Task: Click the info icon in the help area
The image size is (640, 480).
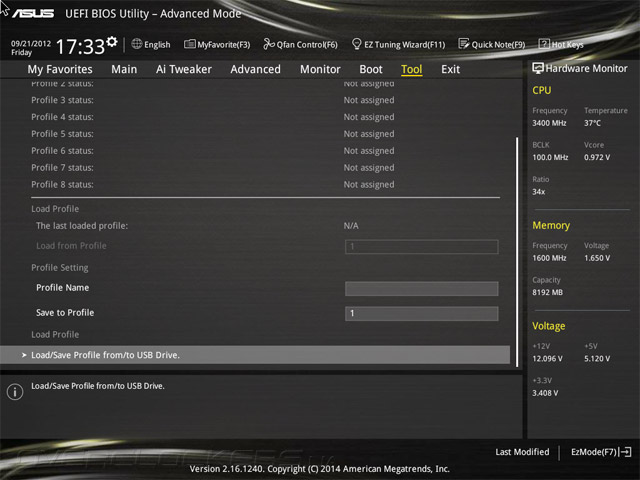Action: [15, 392]
